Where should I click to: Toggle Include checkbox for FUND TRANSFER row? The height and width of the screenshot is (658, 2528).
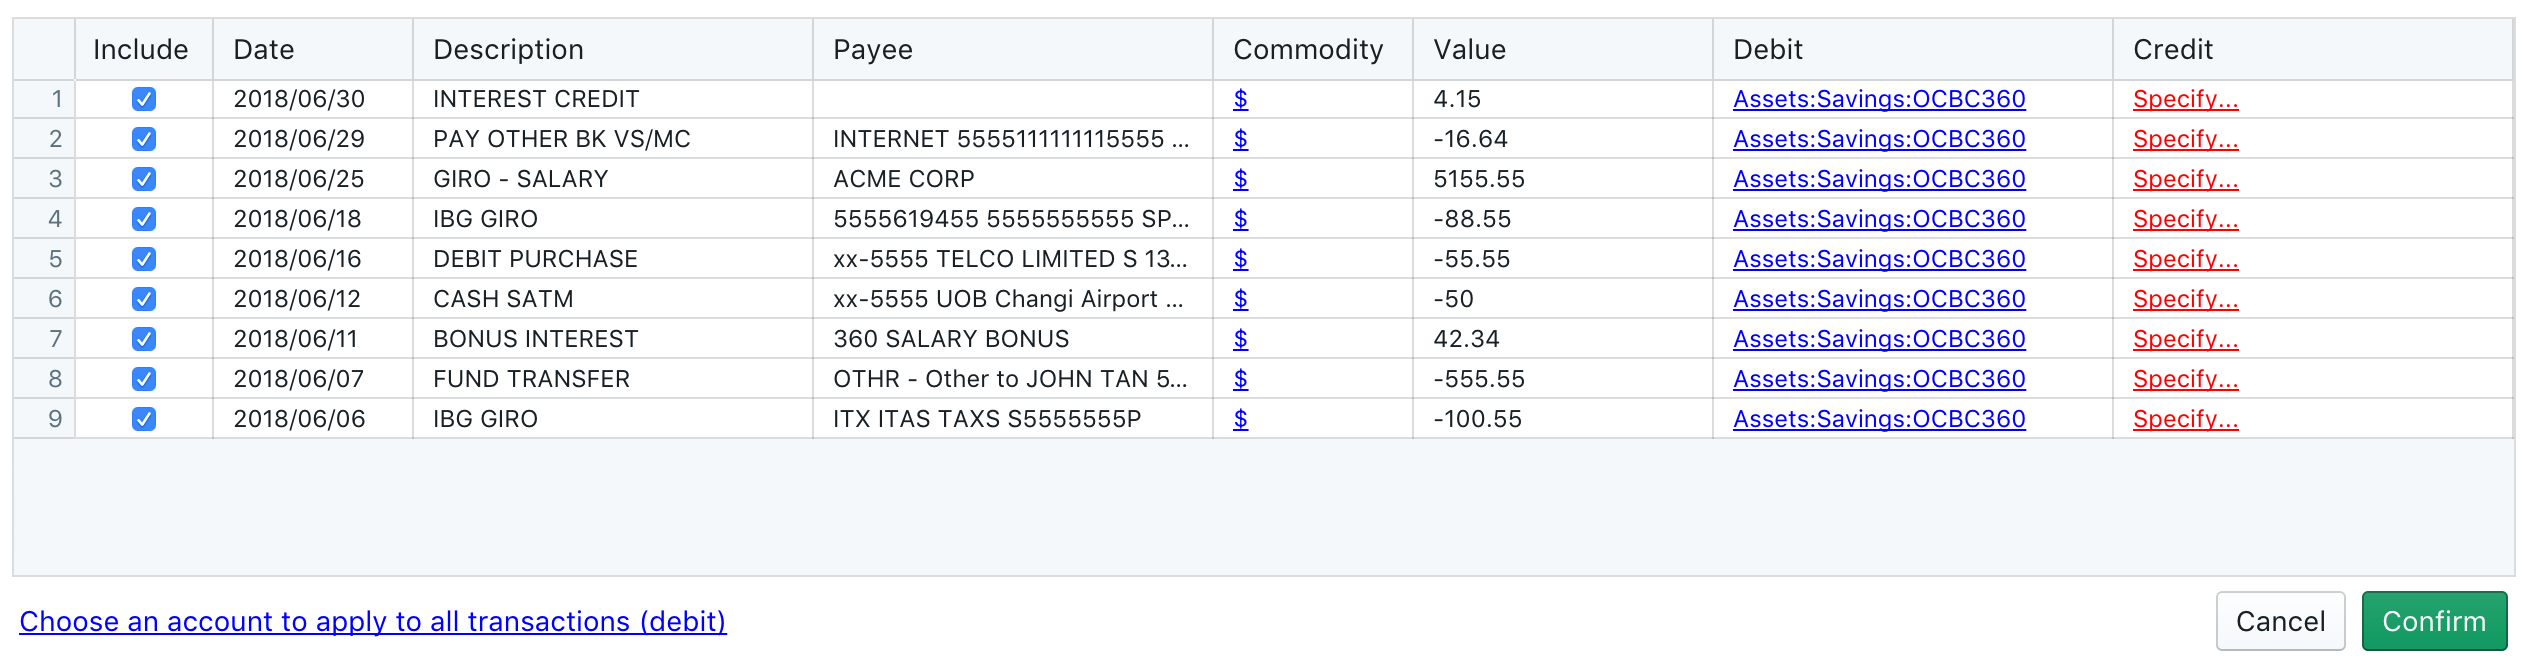(x=144, y=379)
